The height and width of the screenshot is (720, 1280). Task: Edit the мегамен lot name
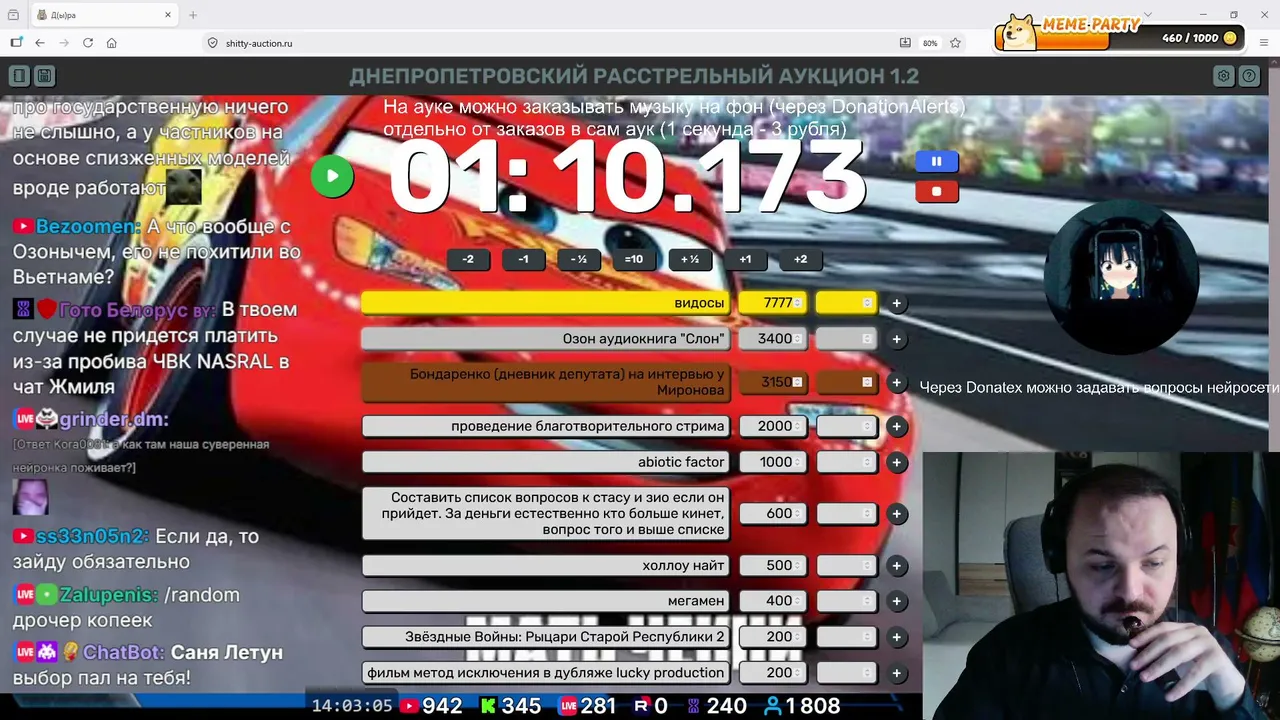coord(546,601)
